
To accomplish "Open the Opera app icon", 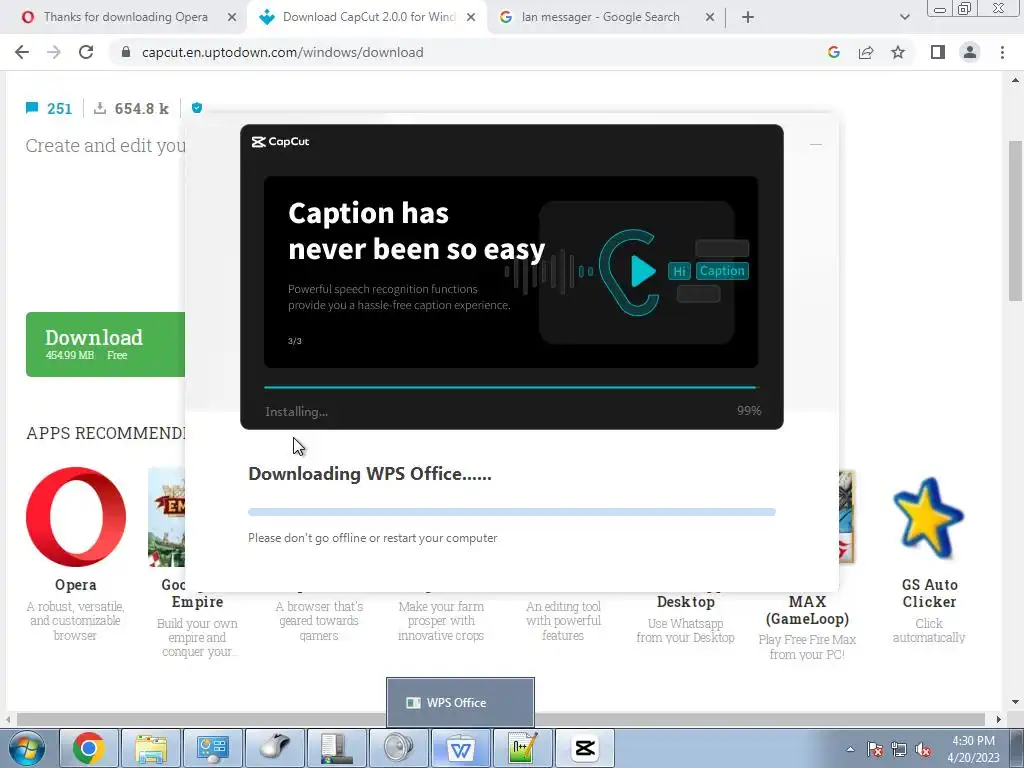I will point(76,517).
